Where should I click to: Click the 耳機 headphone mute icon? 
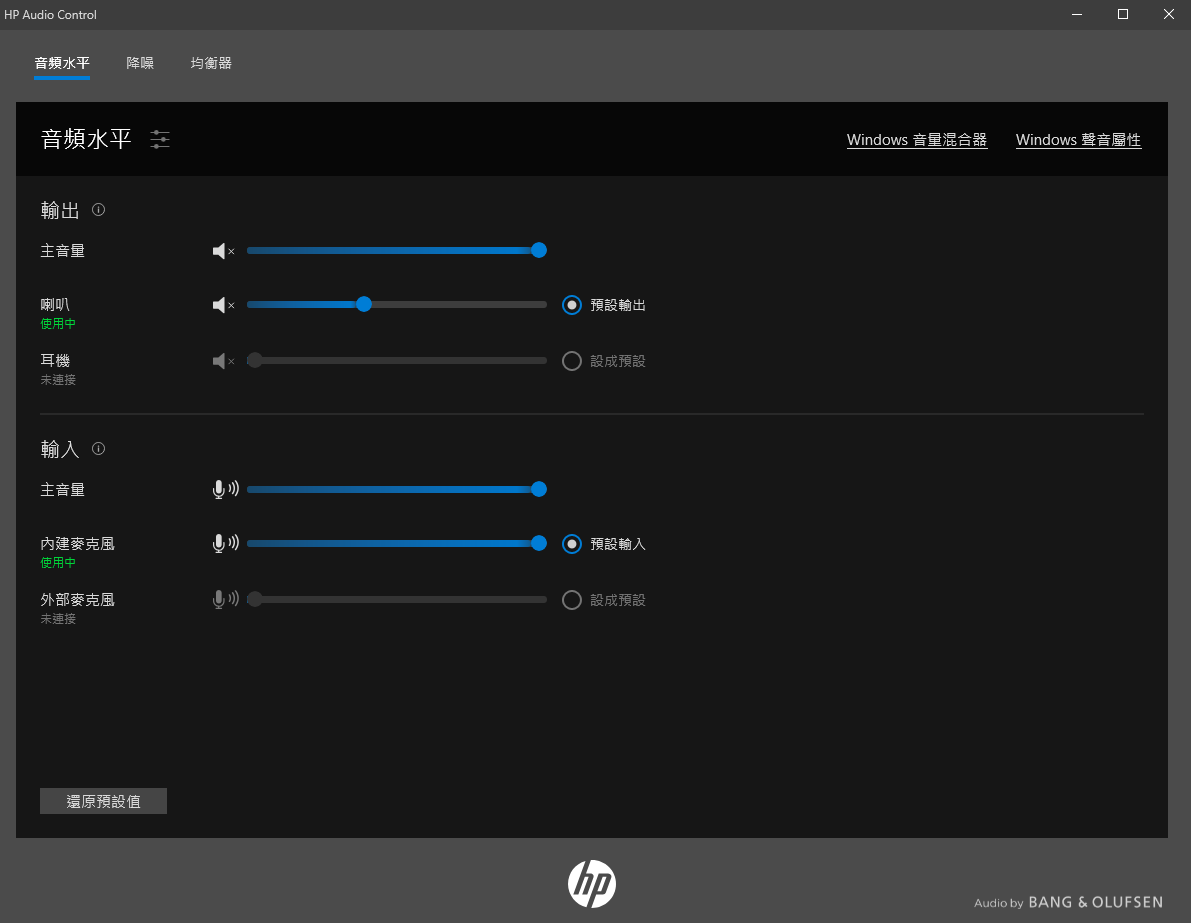(x=223, y=361)
